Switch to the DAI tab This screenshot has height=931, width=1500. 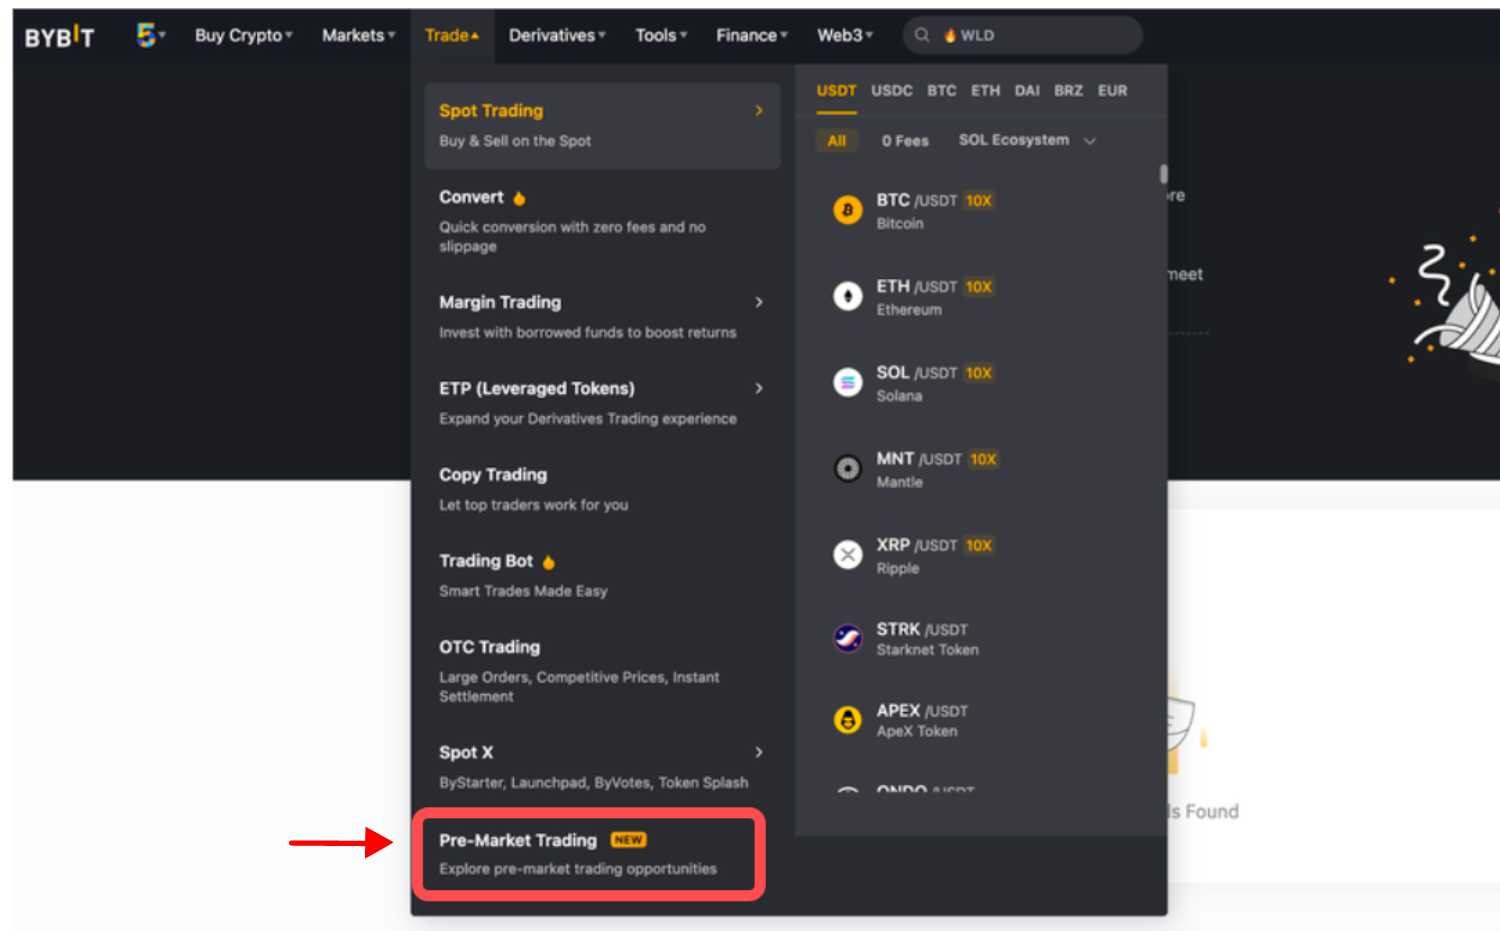tap(1027, 91)
